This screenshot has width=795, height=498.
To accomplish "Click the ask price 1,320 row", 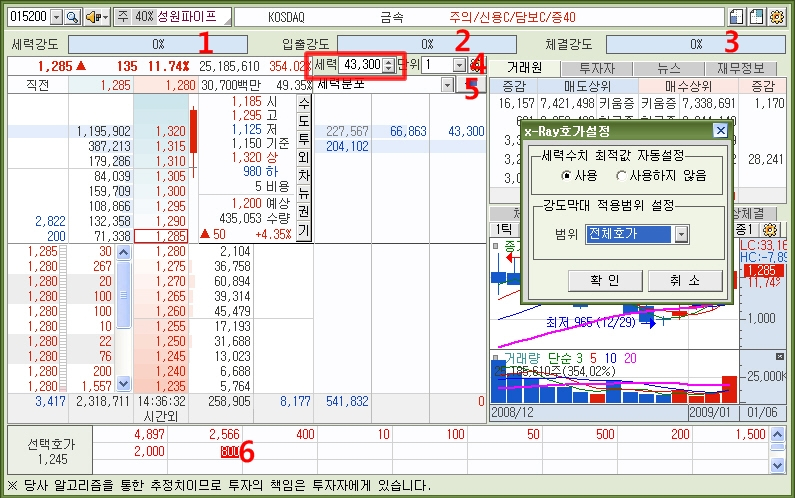I will (x=170, y=131).
